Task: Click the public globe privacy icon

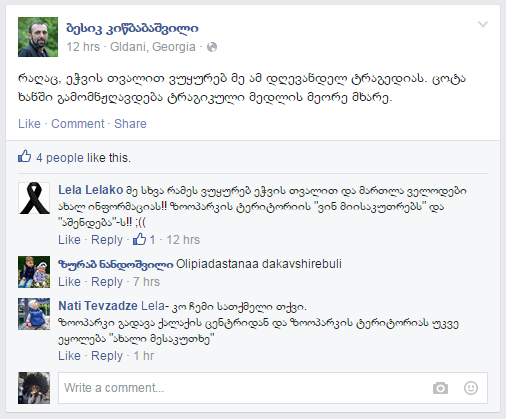Action: [212, 47]
